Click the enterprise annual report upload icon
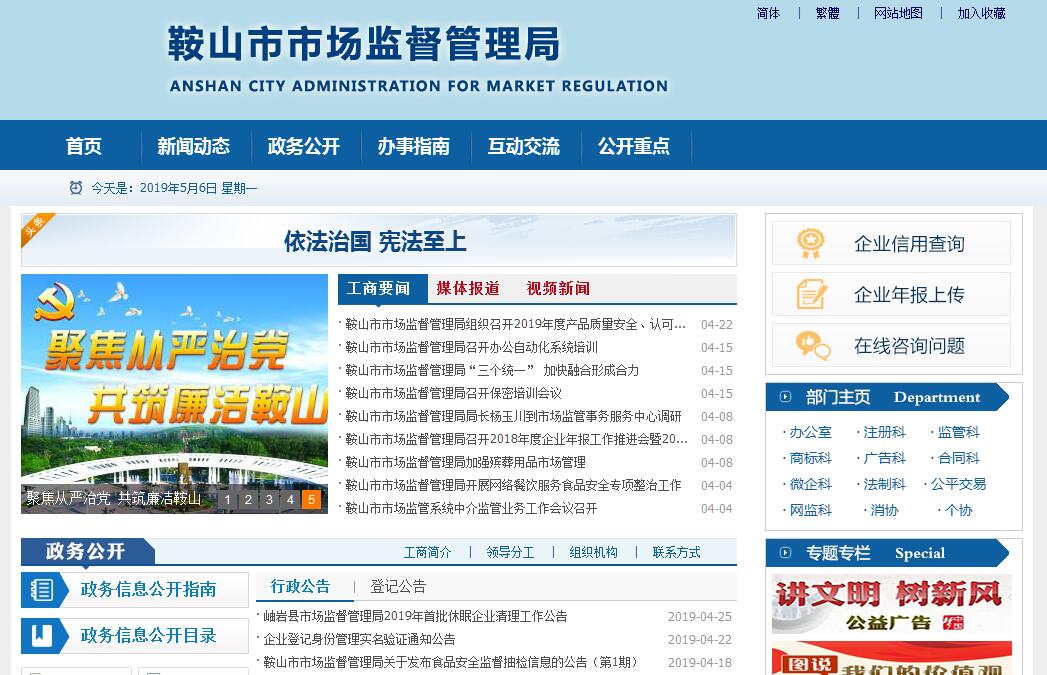The height and width of the screenshot is (675, 1047). point(811,294)
